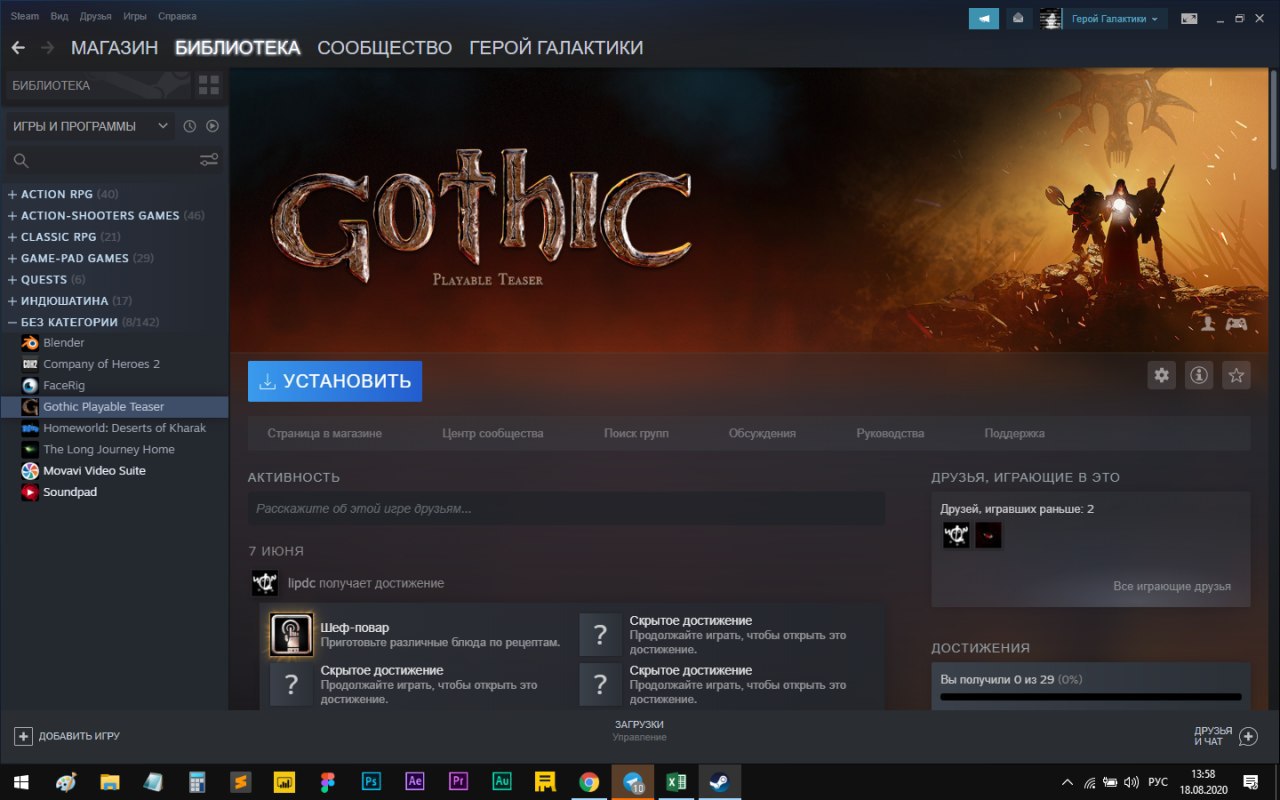
Task: Expand the ИНДЮШАТИНА category
Action: click(12, 301)
